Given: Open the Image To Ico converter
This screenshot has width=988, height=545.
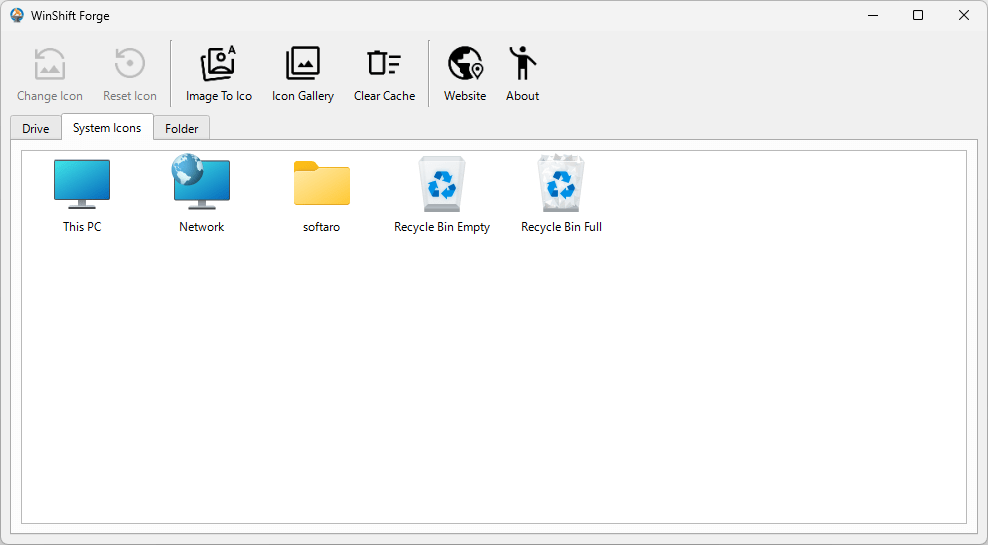Looking at the screenshot, I should coord(218,74).
